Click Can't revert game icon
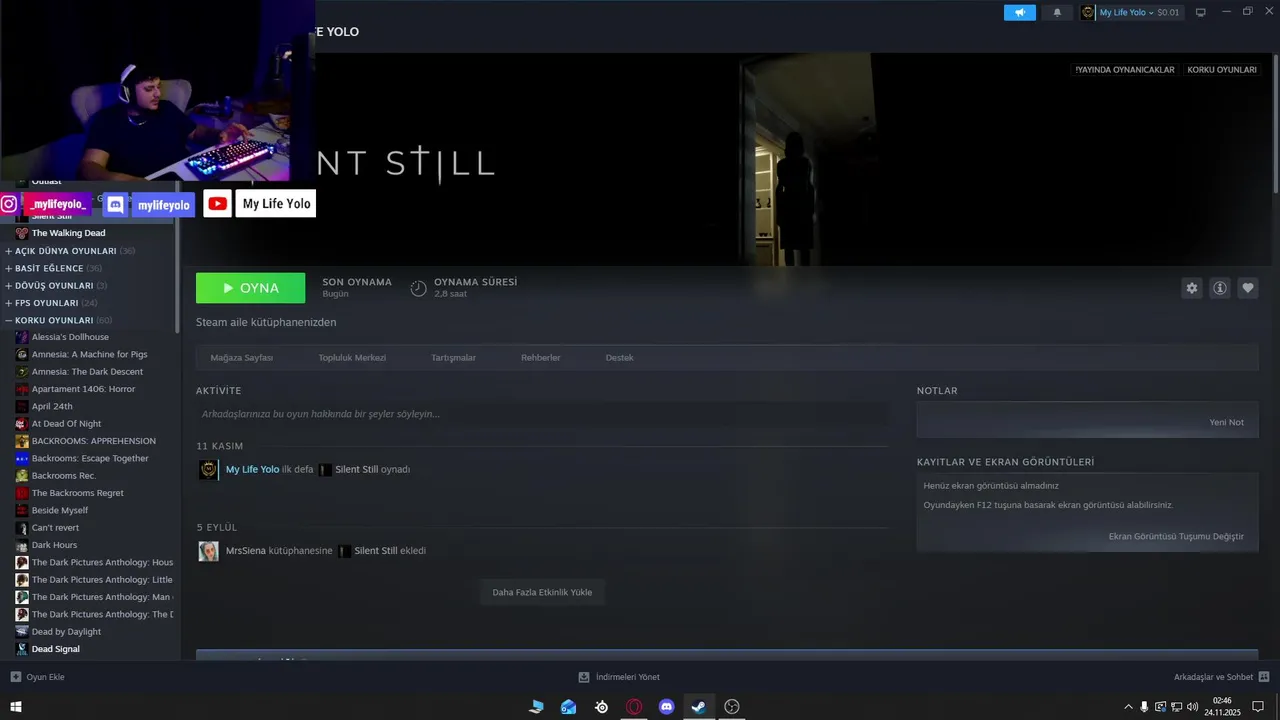1280x720 pixels. coord(22,528)
